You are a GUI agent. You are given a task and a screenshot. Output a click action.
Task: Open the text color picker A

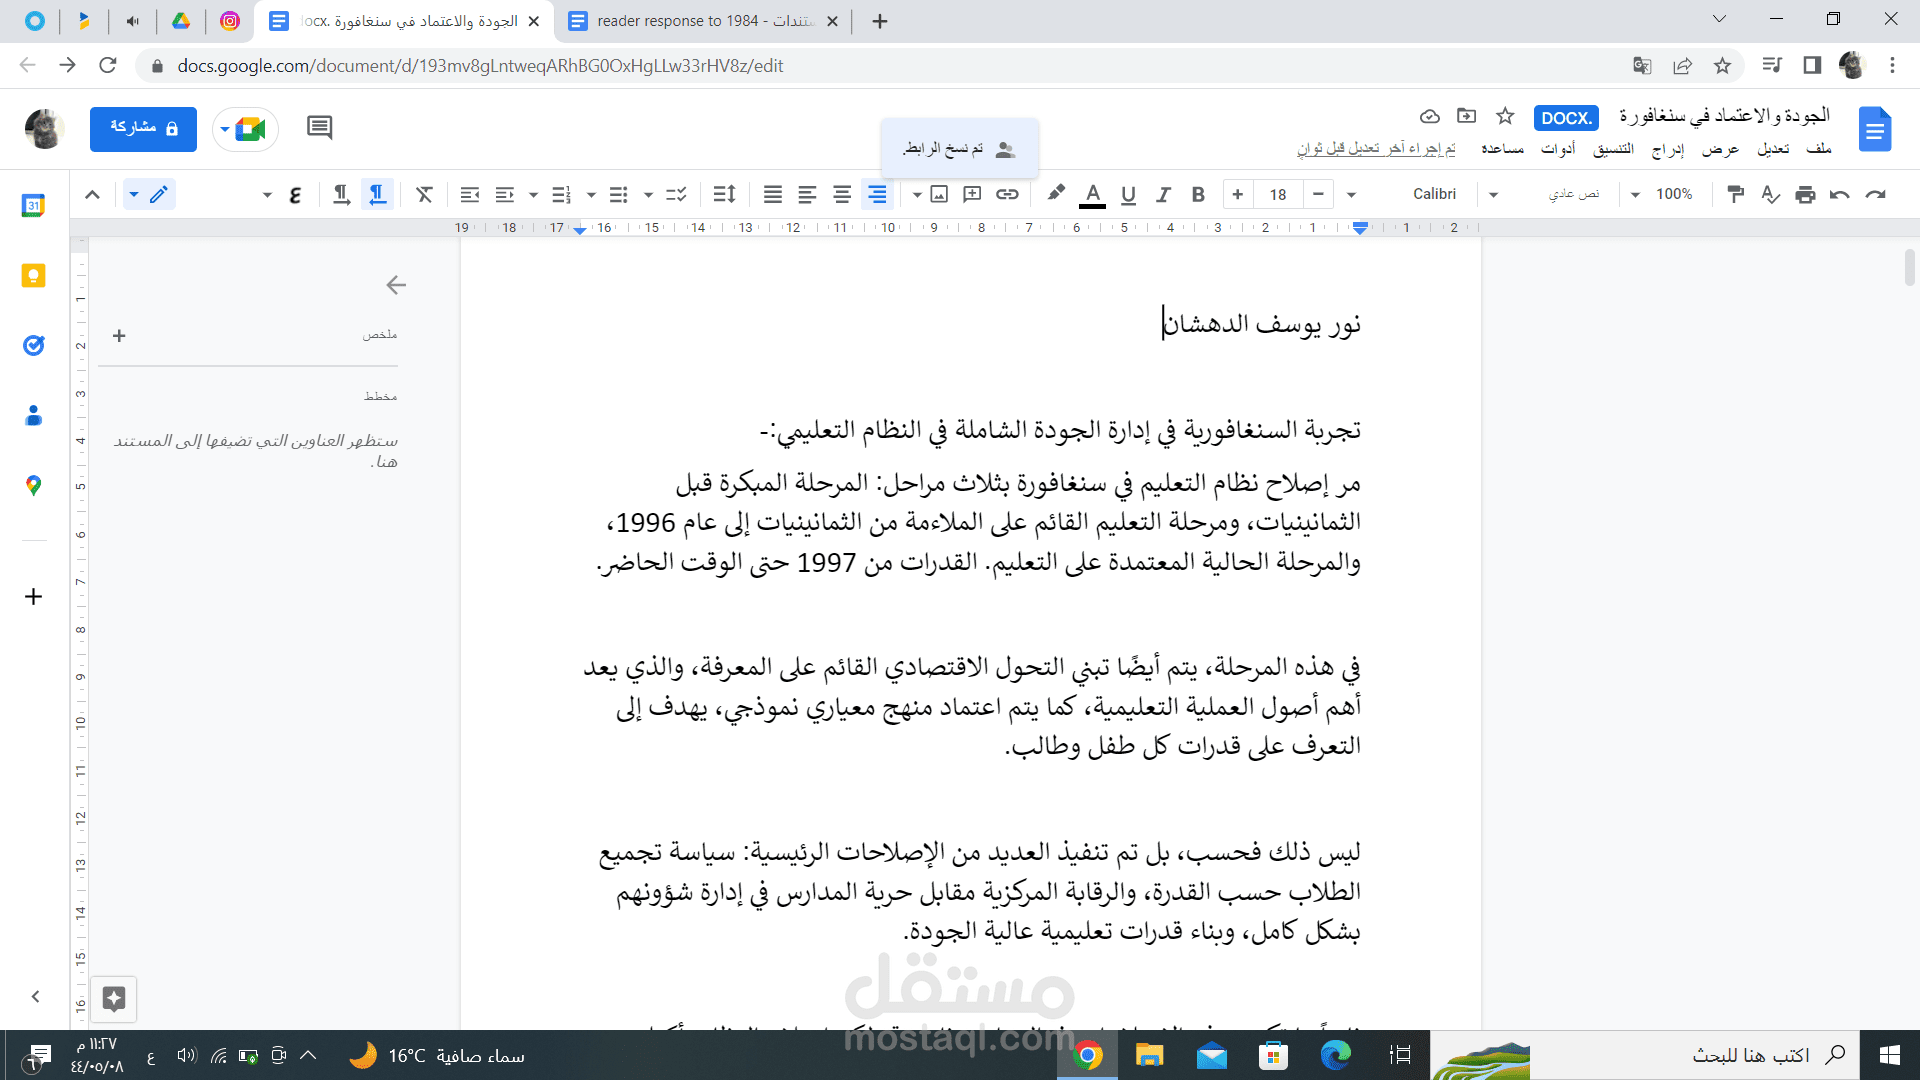[1093, 194]
